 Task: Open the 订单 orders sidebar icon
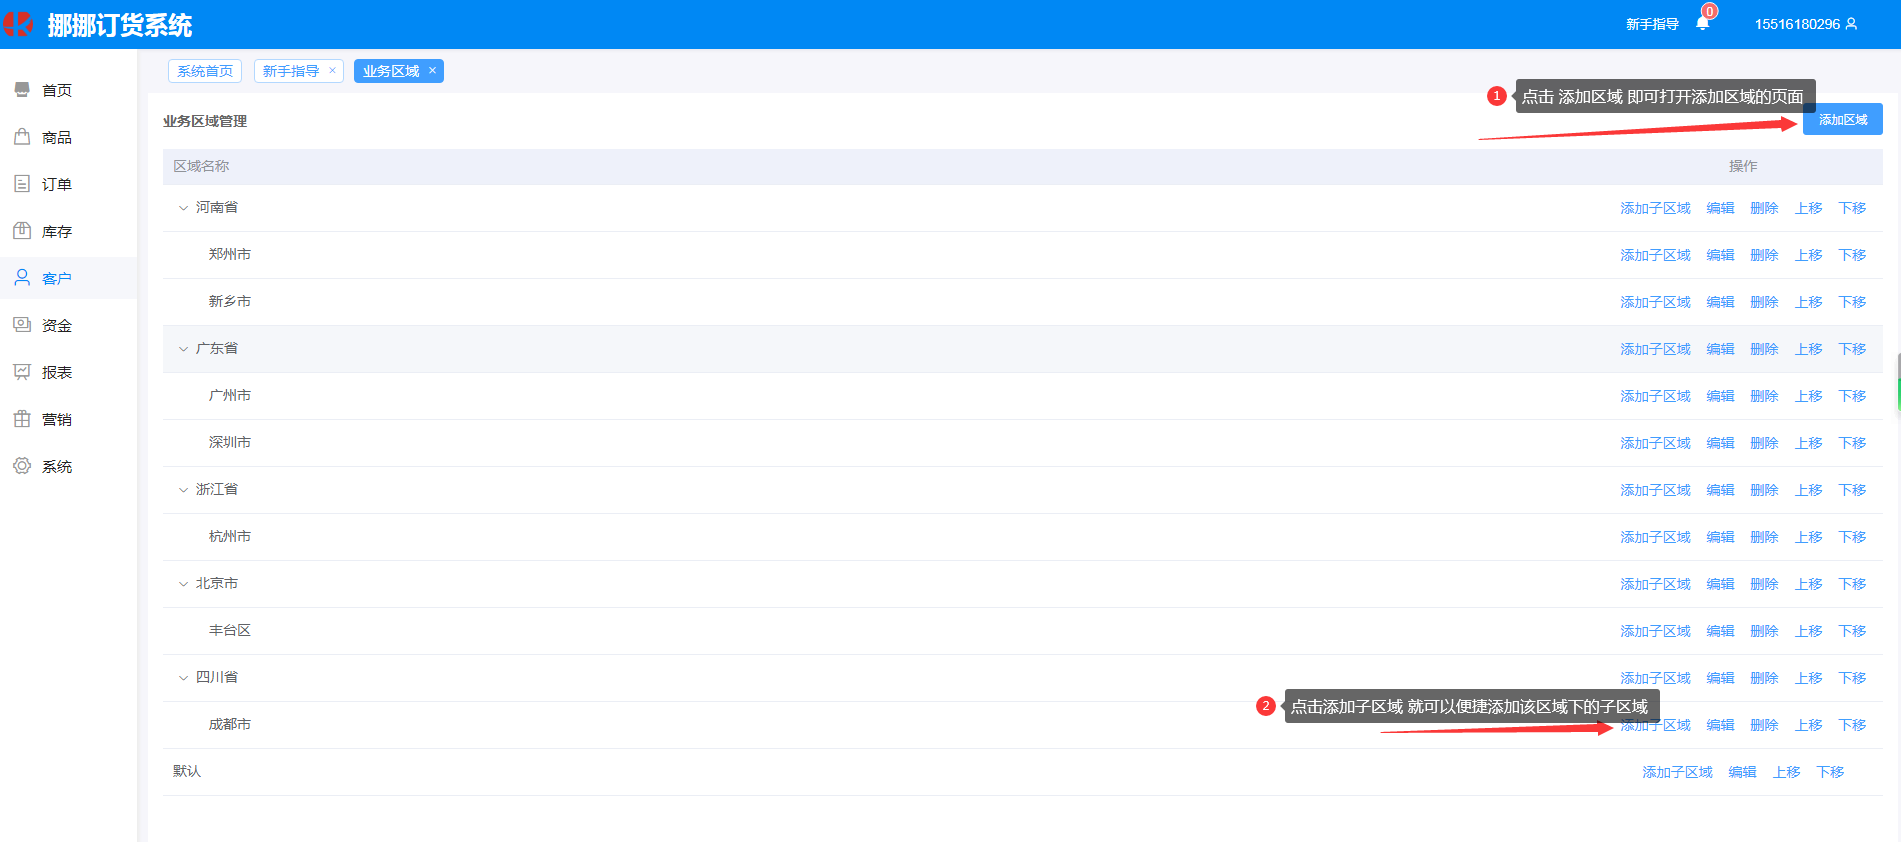coord(22,184)
